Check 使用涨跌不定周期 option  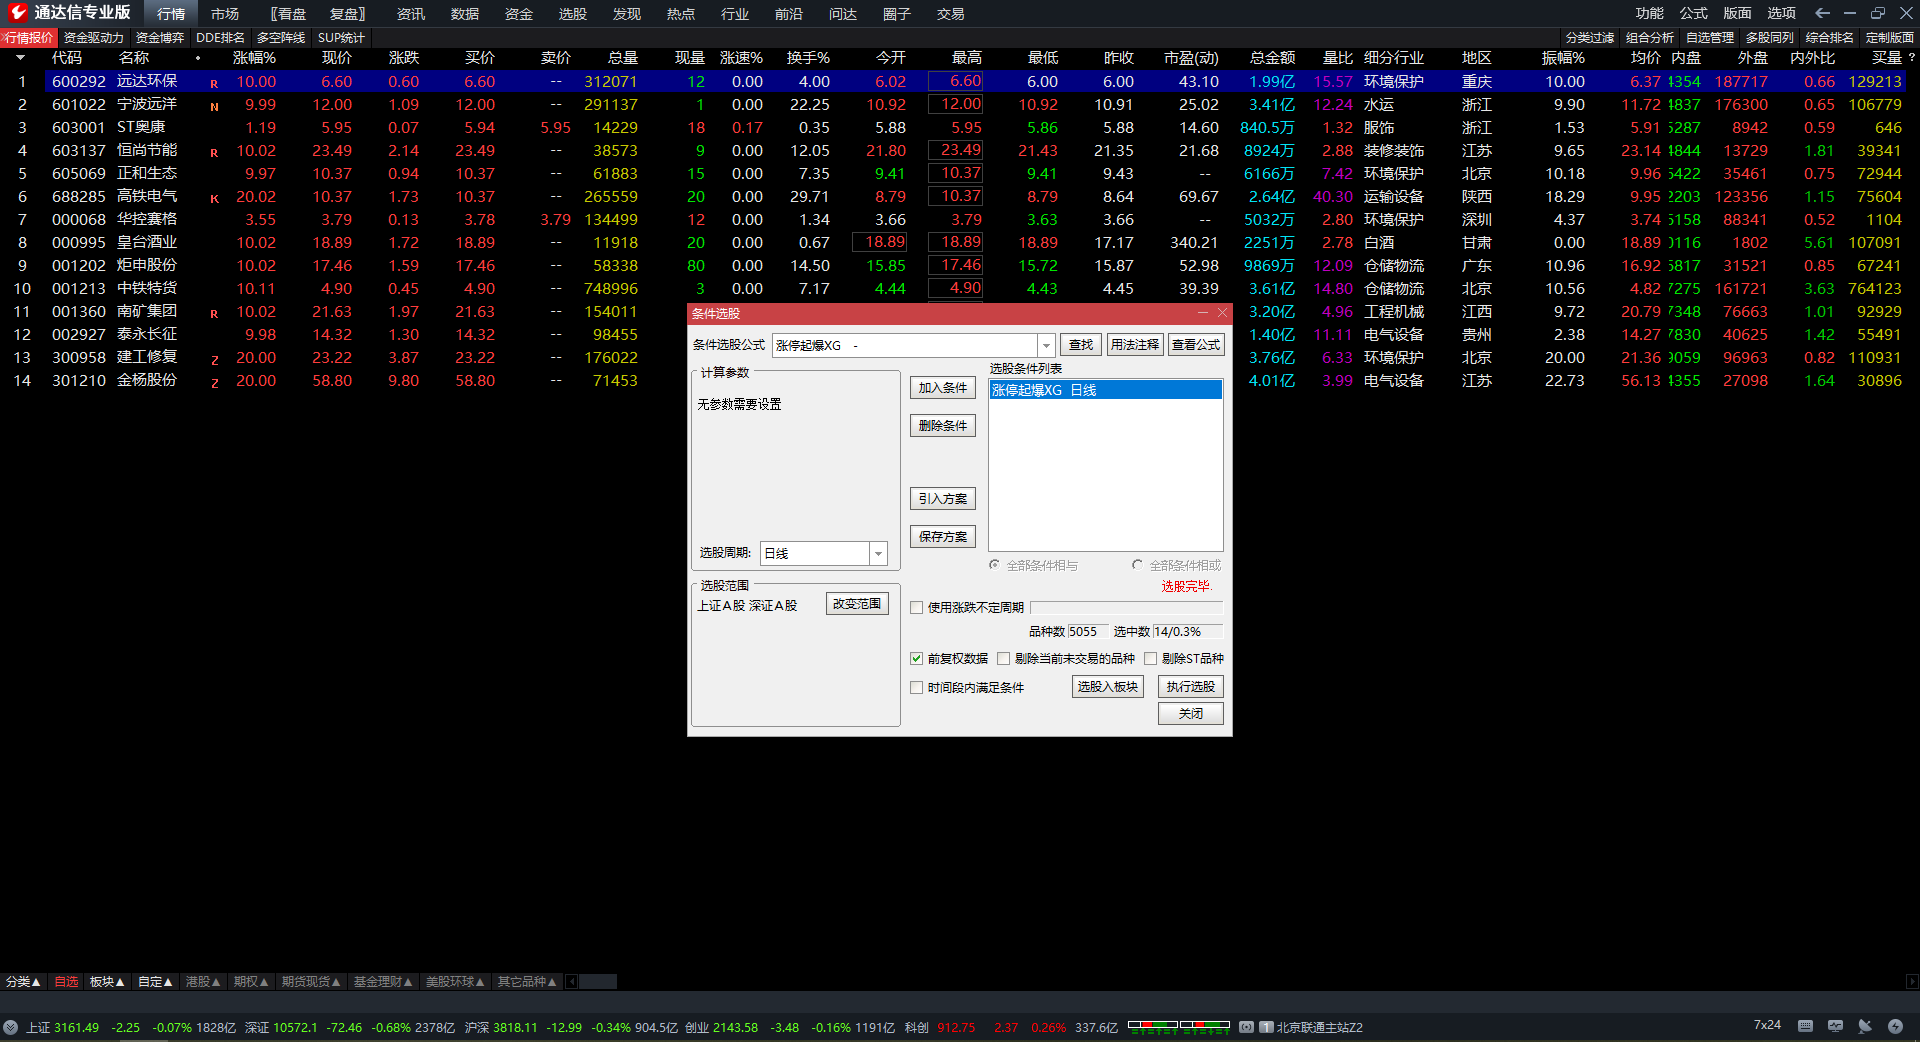coord(916,607)
